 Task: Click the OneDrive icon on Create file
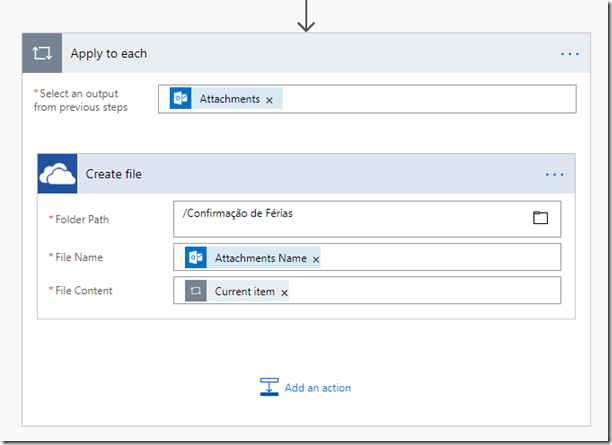click(x=57, y=174)
